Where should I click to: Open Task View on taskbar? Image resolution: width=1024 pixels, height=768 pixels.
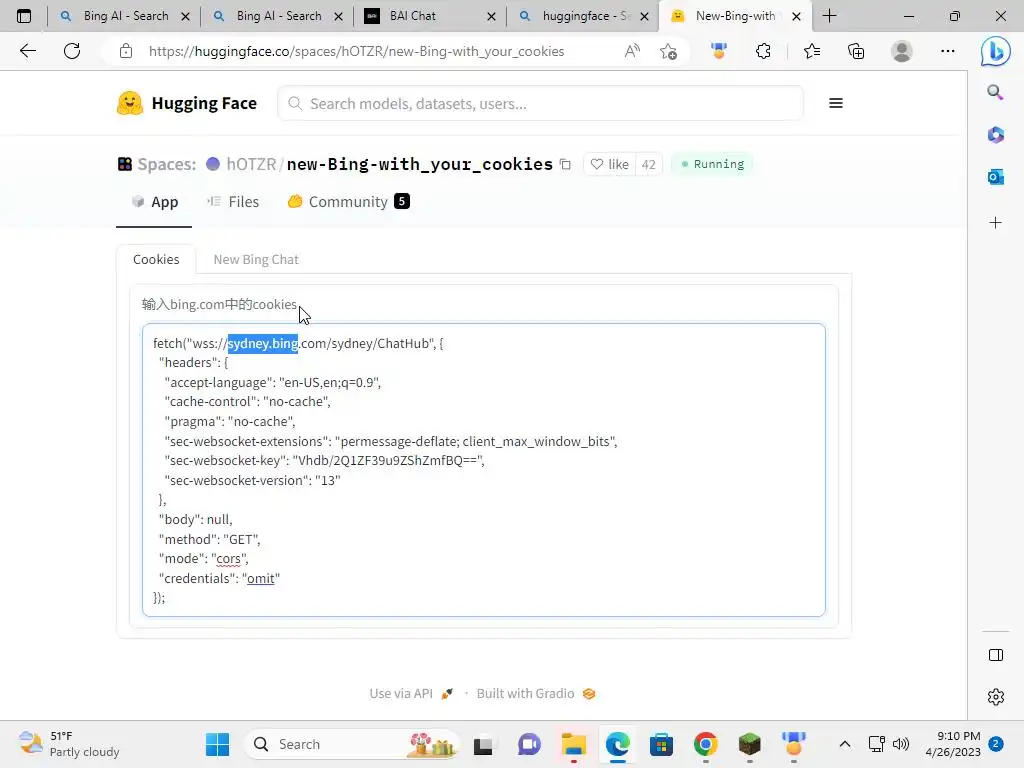tap(483, 744)
